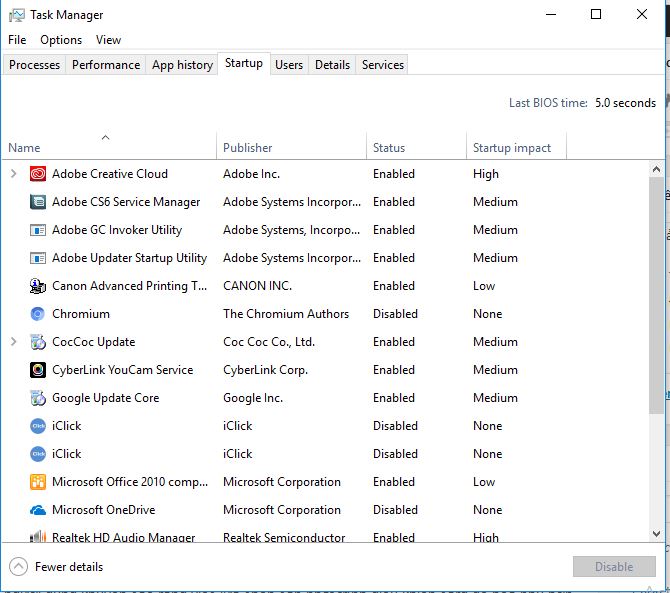
Task: Select the Google Update Core name
Action: pos(106,398)
